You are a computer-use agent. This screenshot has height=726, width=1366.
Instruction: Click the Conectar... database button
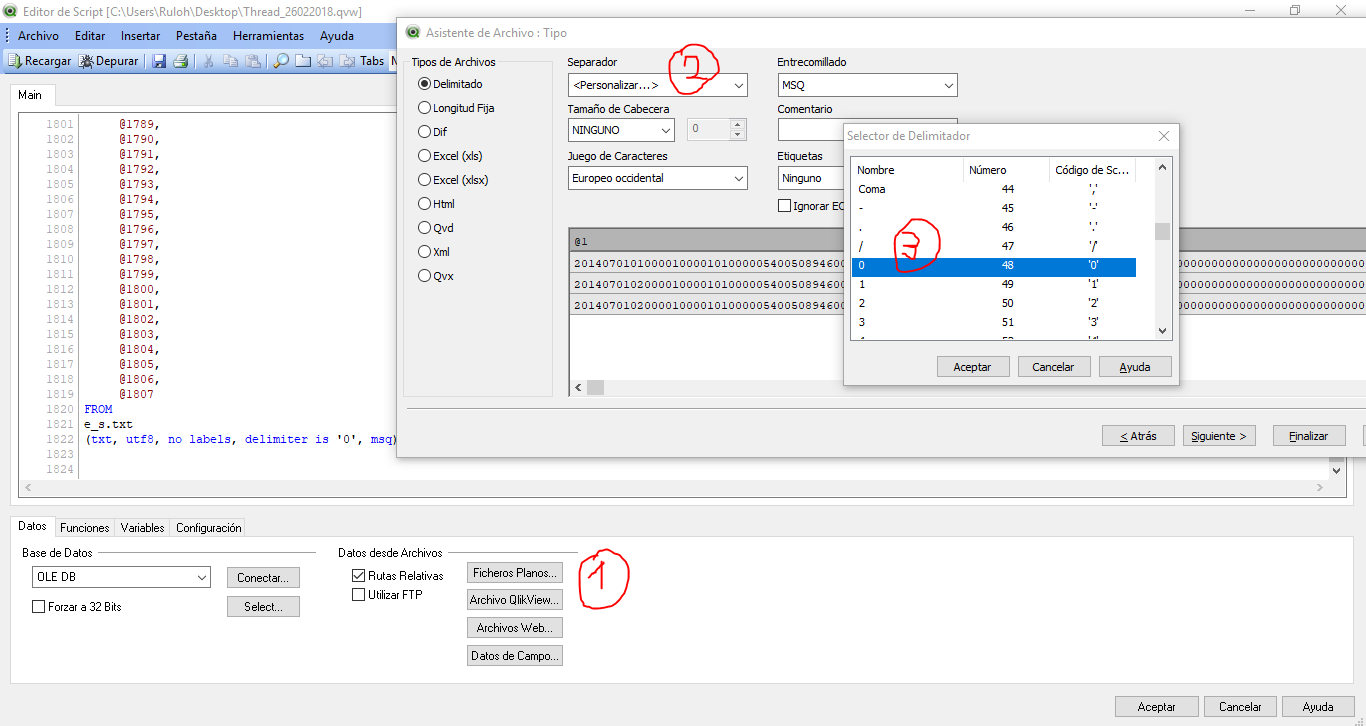pos(264,578)
